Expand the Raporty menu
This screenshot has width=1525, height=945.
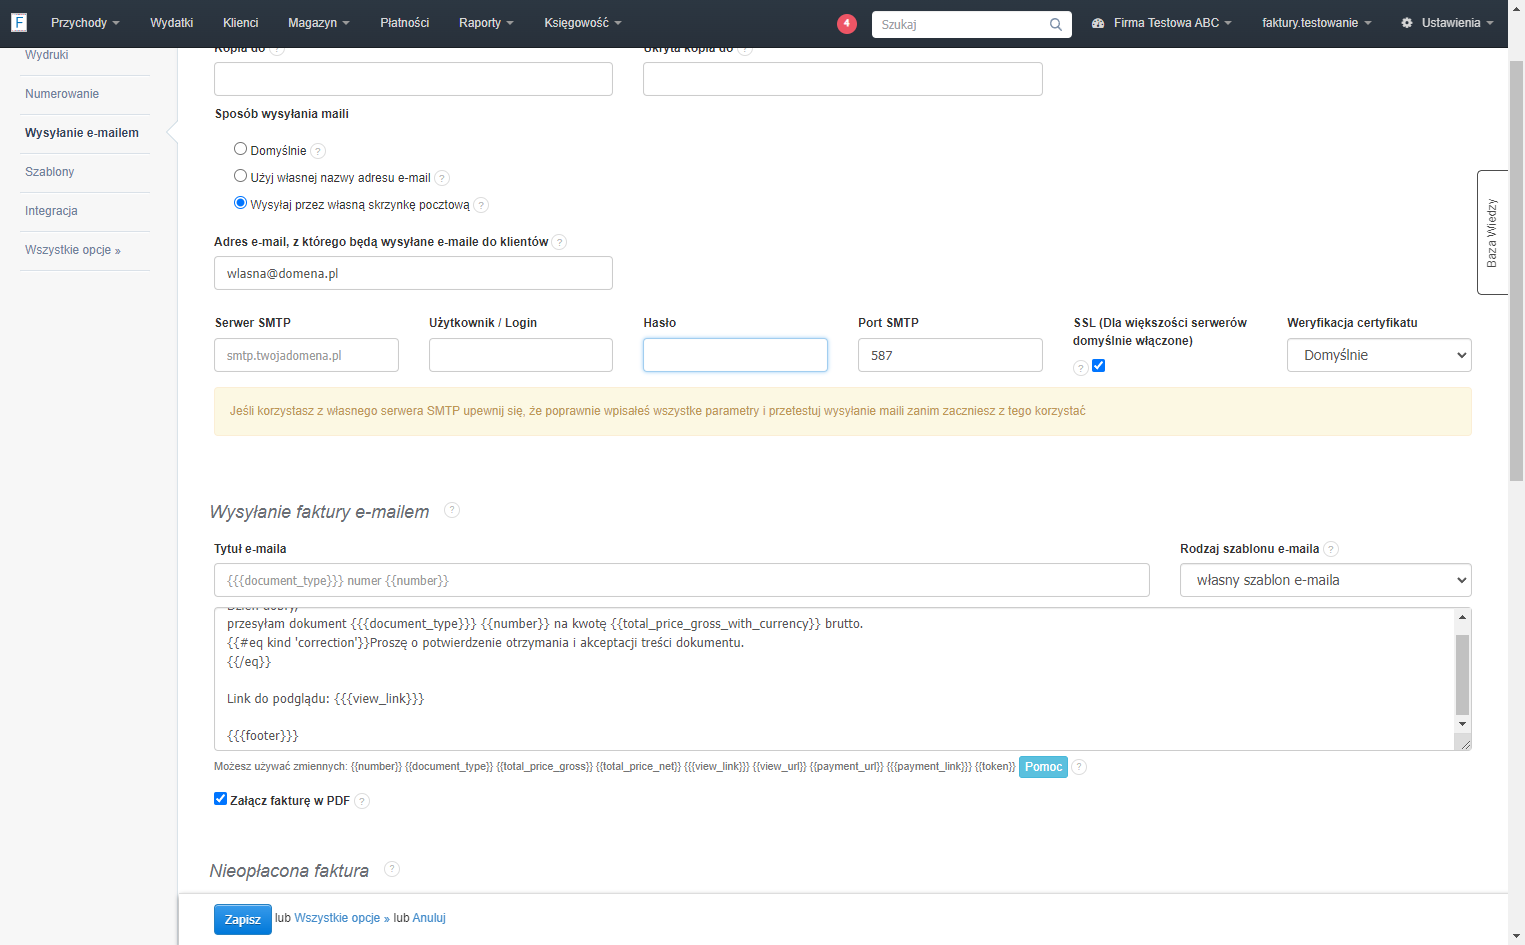486,23
